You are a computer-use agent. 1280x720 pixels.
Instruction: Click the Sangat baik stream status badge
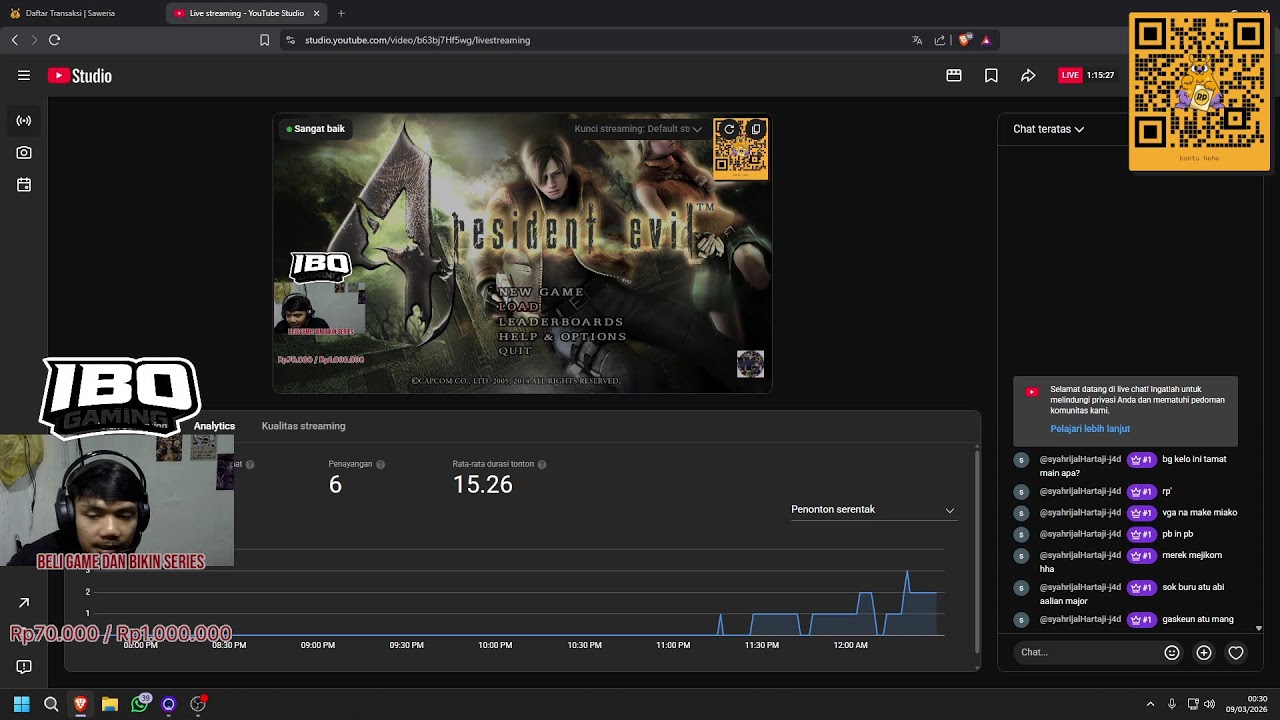tap(316, 129)
